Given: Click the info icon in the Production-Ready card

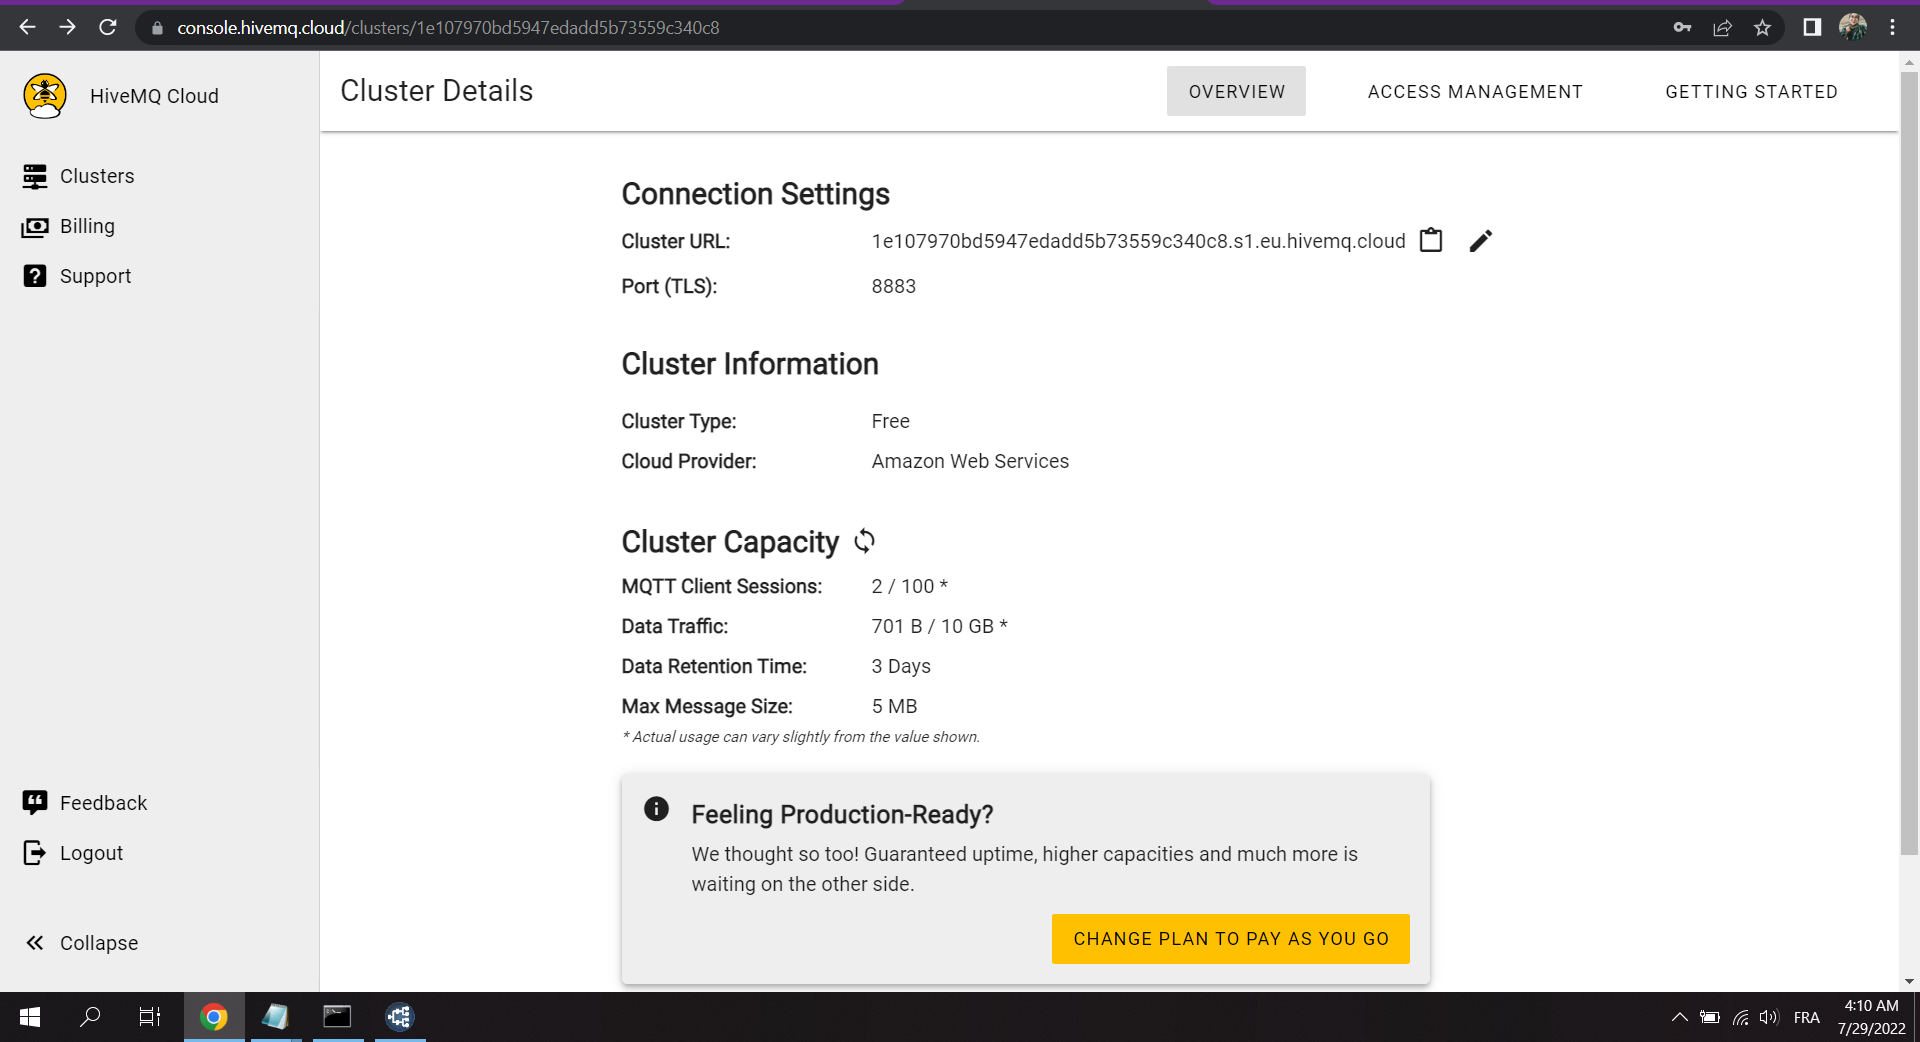Looking at the screenshot, I should 656,809.
